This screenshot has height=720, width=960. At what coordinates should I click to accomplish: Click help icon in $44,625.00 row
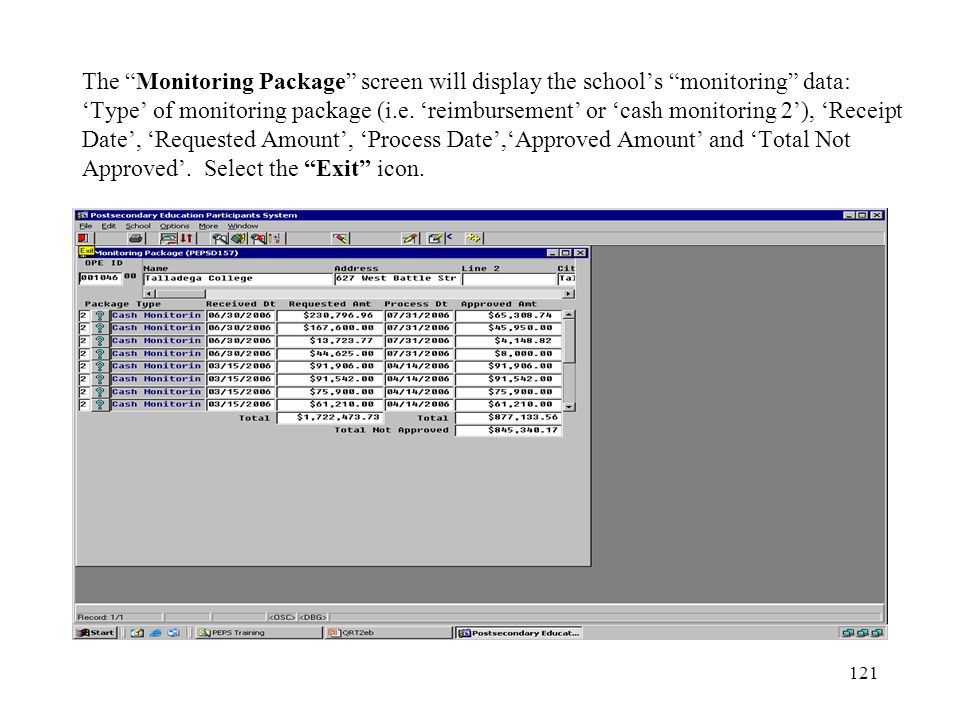click(x=100, y=354)
